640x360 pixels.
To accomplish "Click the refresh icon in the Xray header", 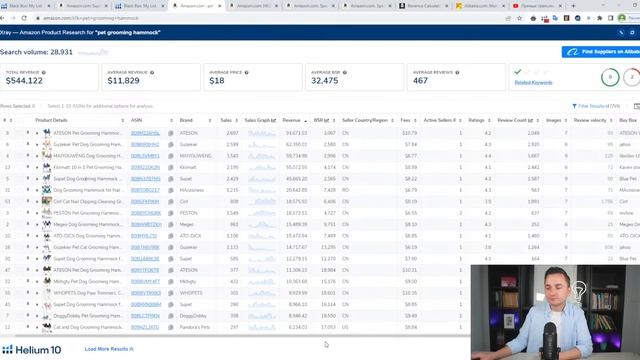I will [632, 33].
